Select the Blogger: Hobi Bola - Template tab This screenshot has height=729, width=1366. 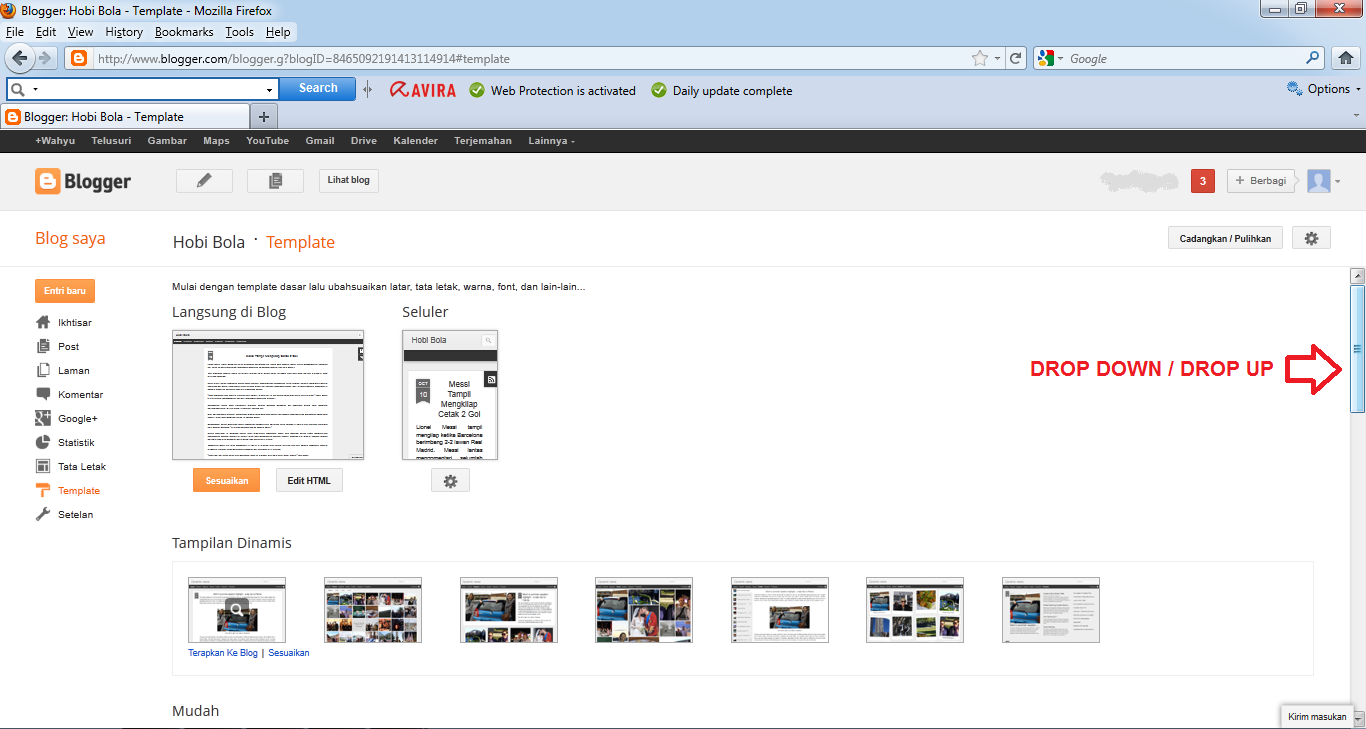pyautogui.click(x=125, y=117)
